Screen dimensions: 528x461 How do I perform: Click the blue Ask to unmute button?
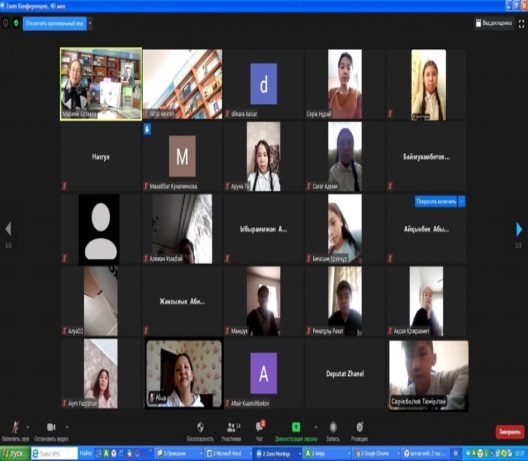point(436,202)
